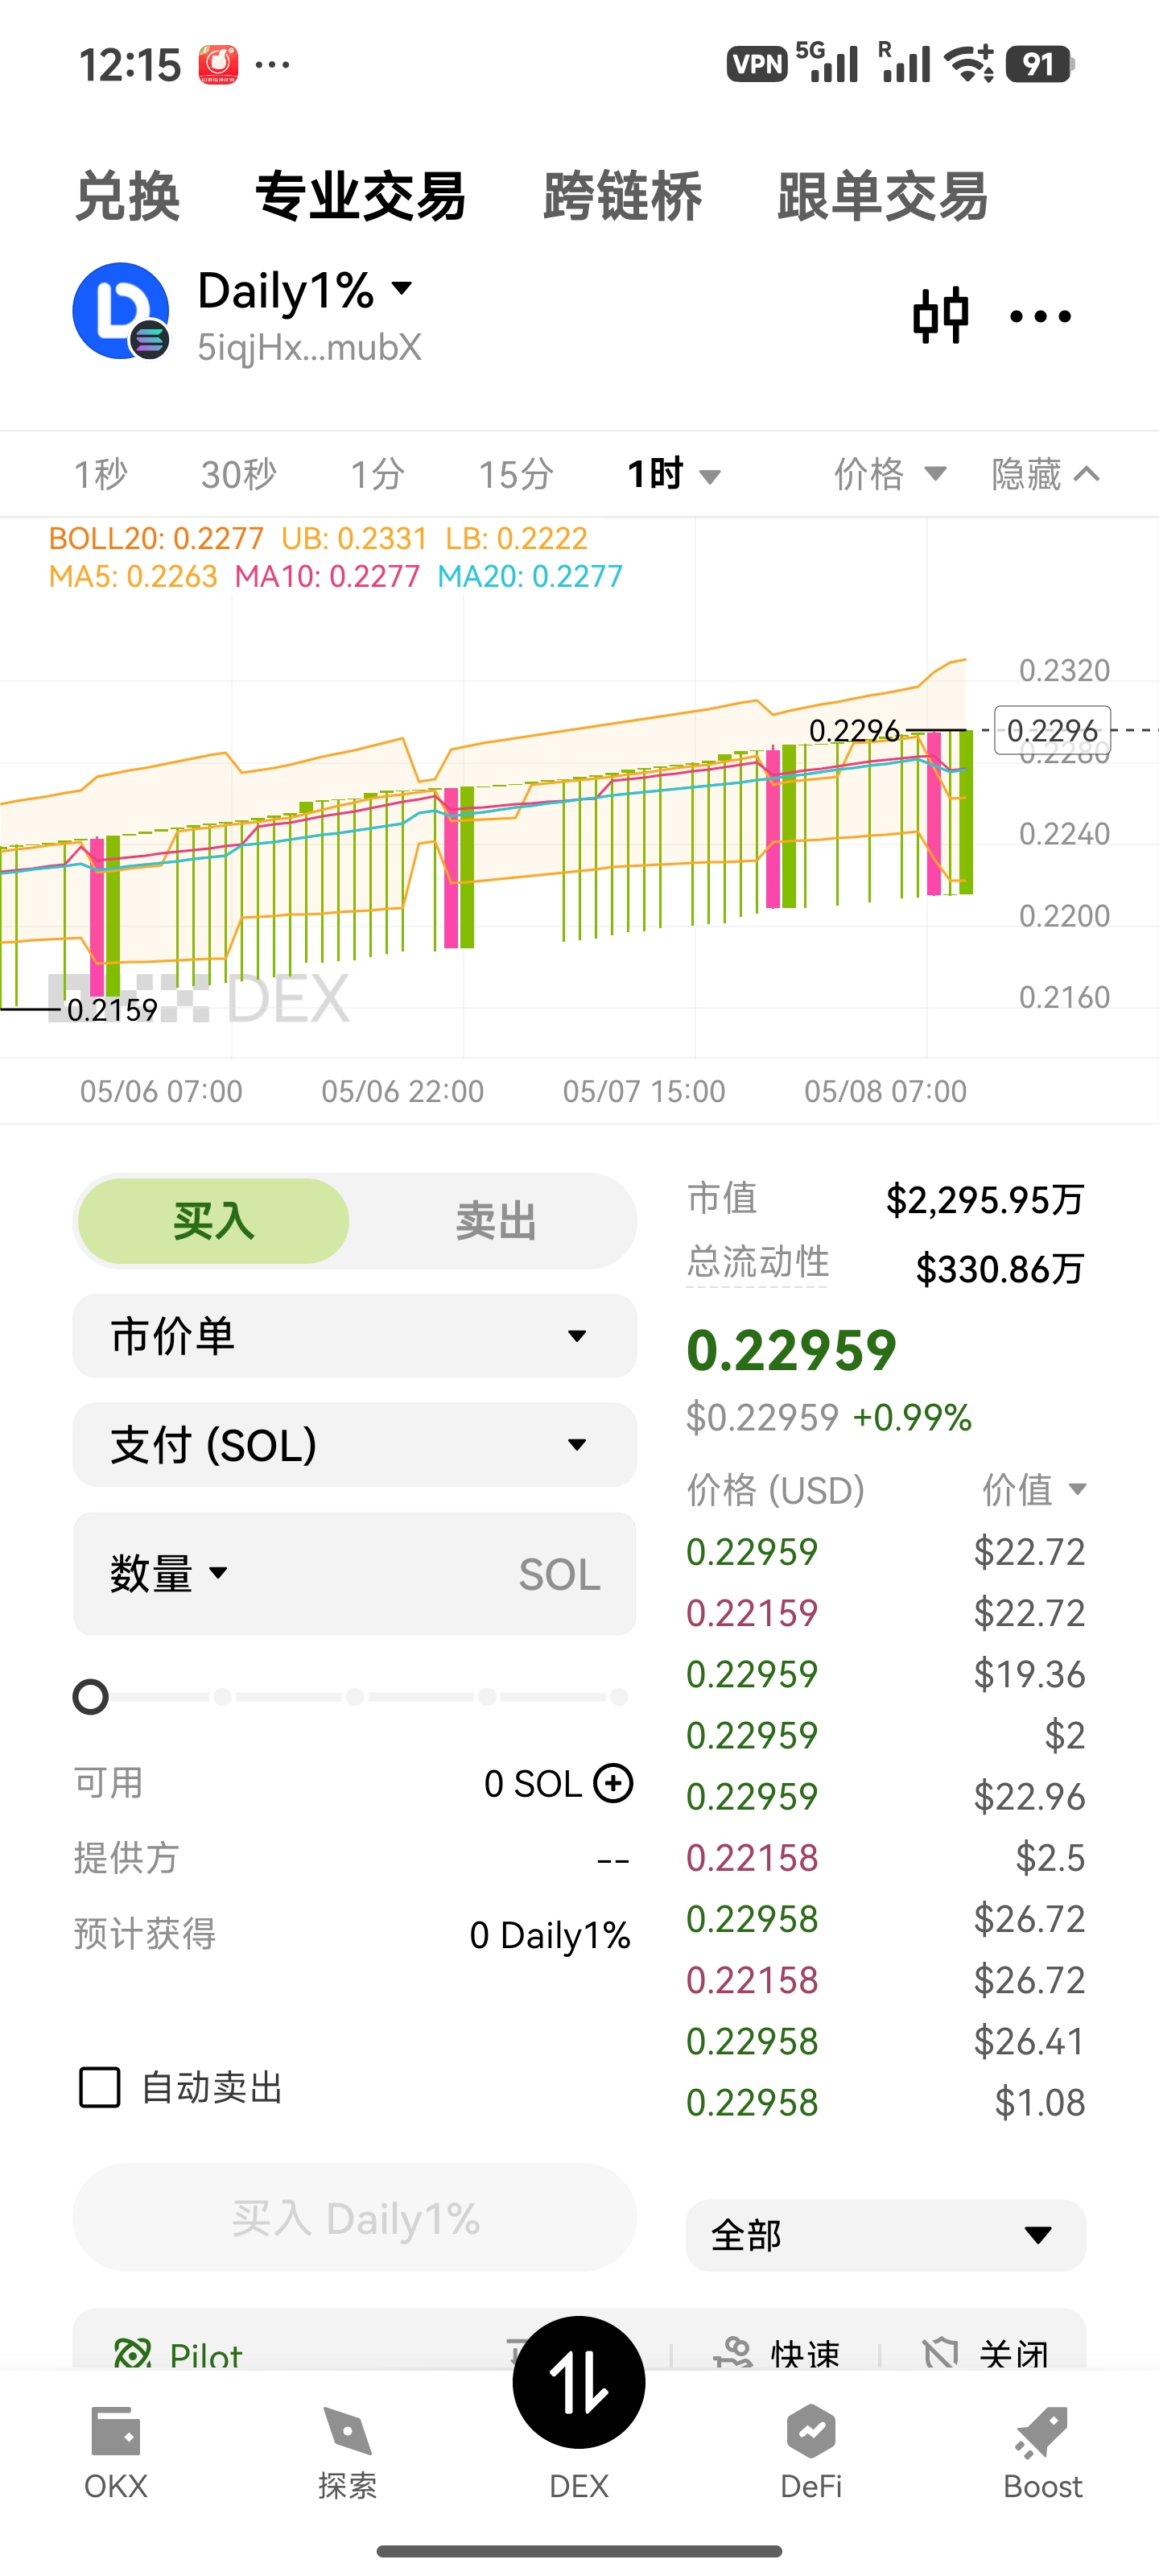Open the 价格 chart type dropdown
The width and height of the screenshot is (1159, 2576).
(x=890, y=474)
